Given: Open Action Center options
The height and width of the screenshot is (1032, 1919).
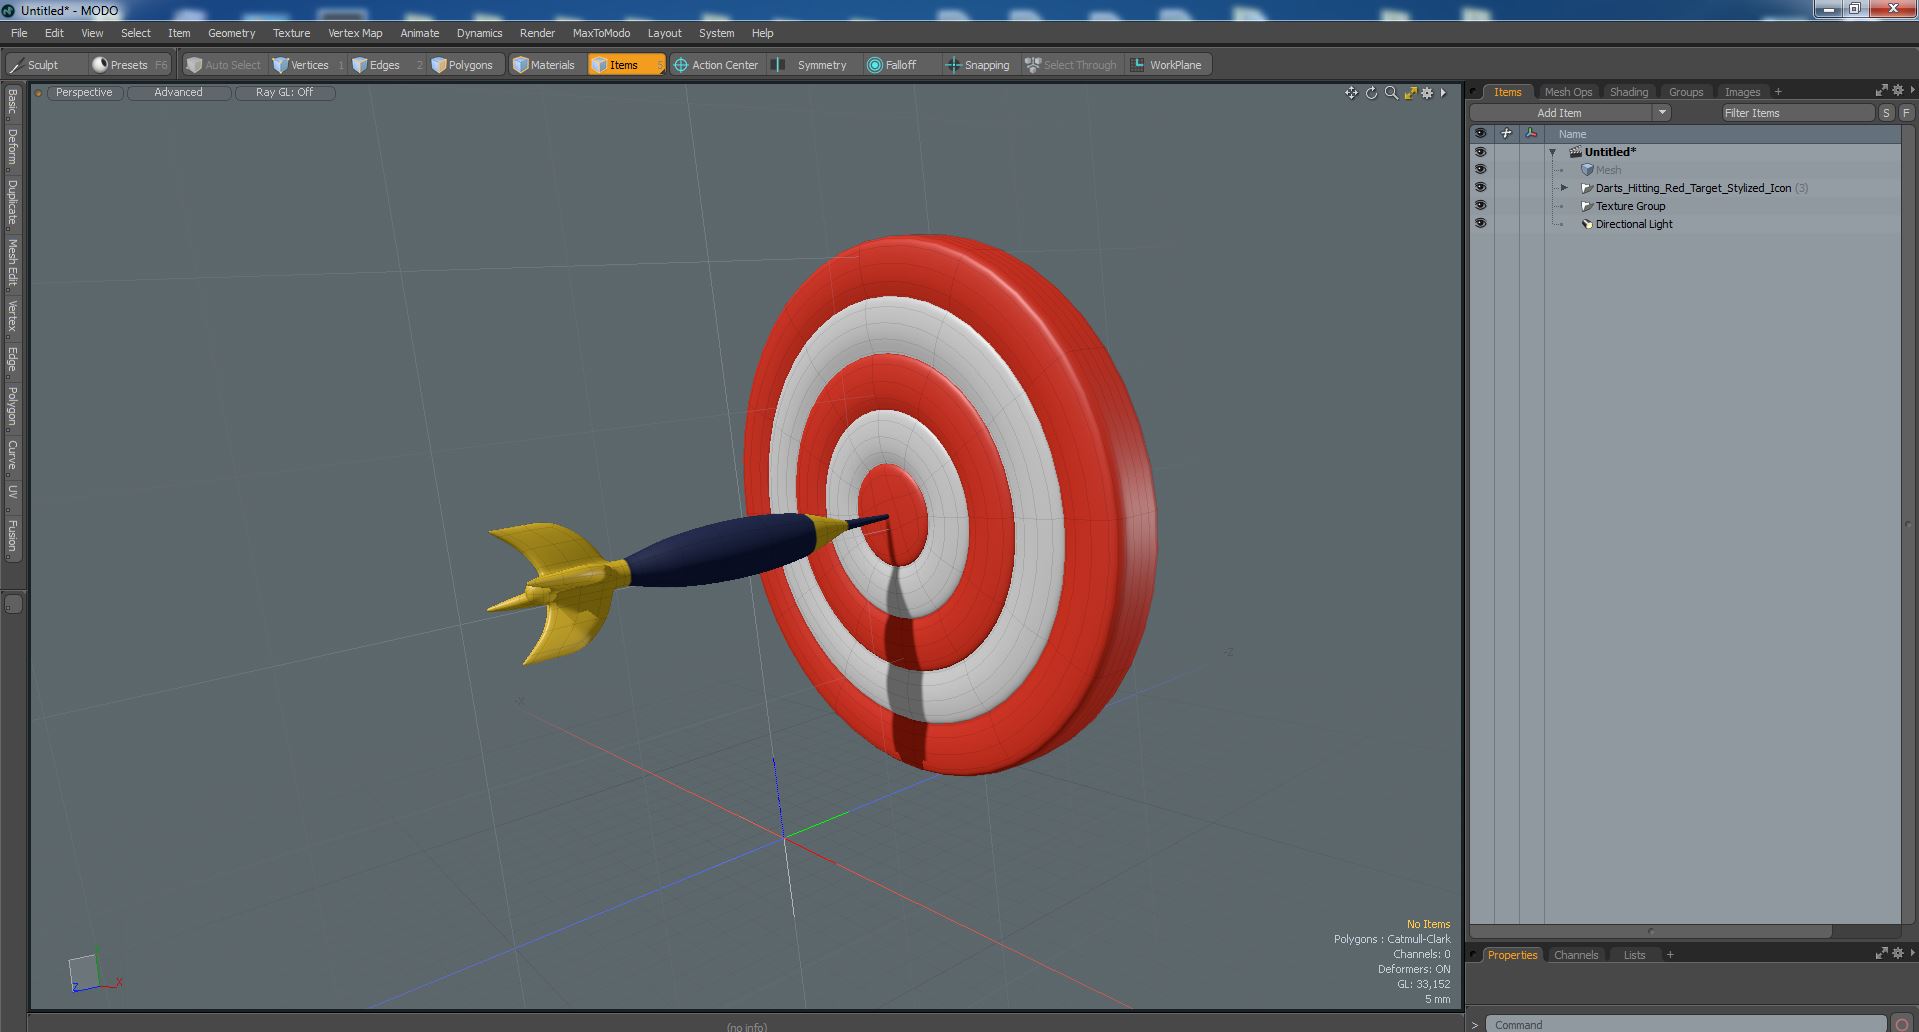Looking at the screenshot, I should coord(717,65).
